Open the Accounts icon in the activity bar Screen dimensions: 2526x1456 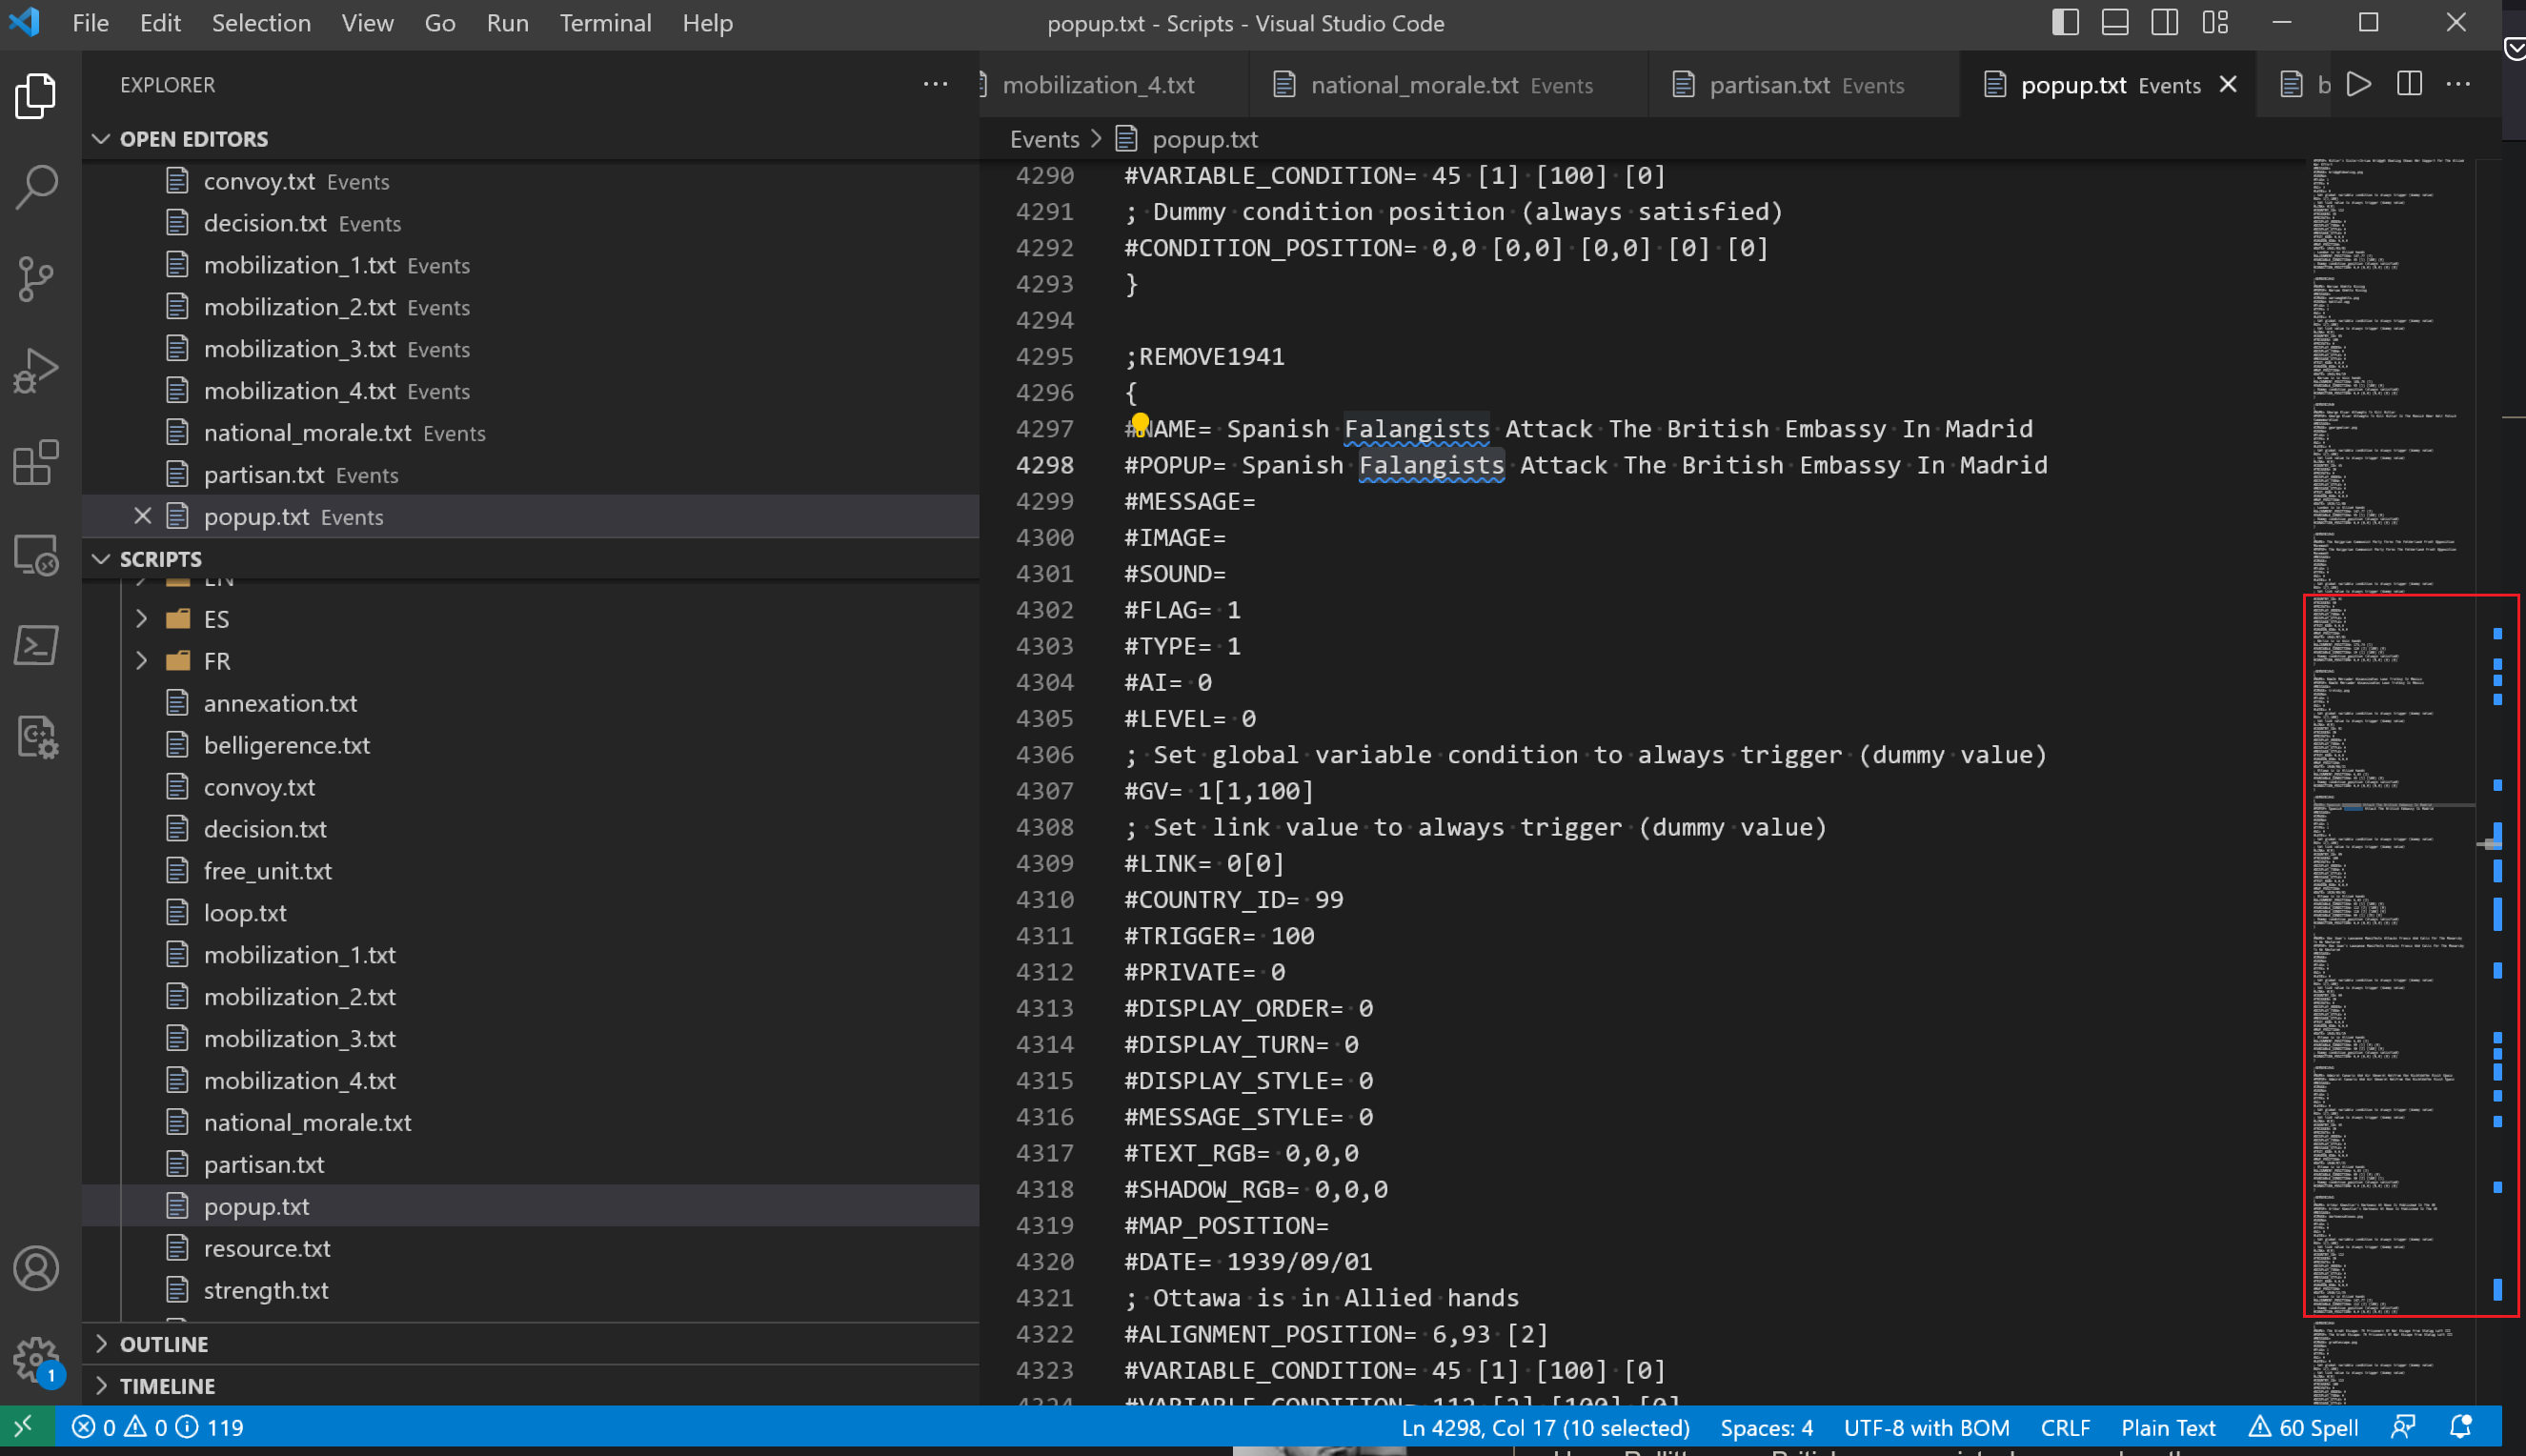coord(37,1269)
